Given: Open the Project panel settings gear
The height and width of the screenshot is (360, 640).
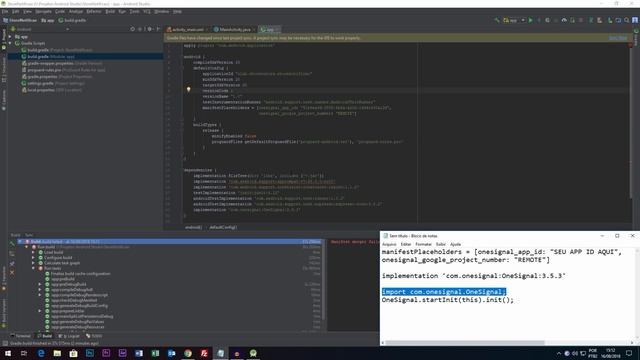Looking at the screenshot, I should point(150,29).
